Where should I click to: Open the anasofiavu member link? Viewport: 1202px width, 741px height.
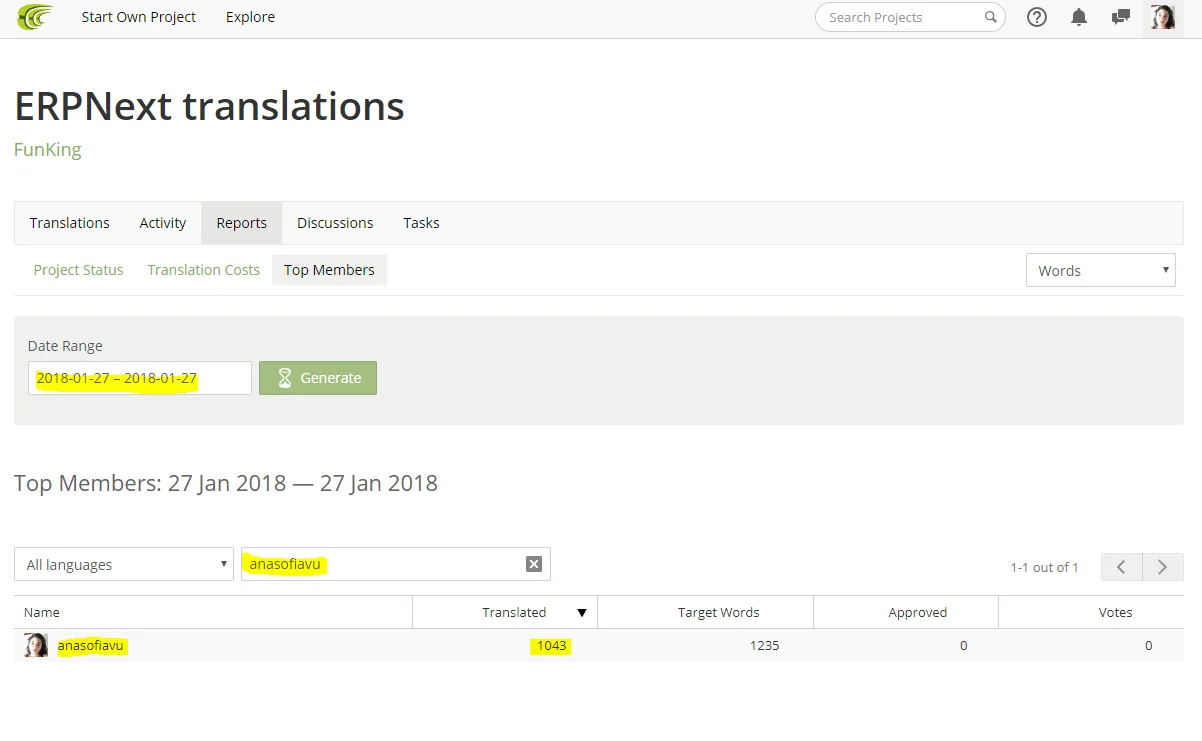tap(91, 646)
